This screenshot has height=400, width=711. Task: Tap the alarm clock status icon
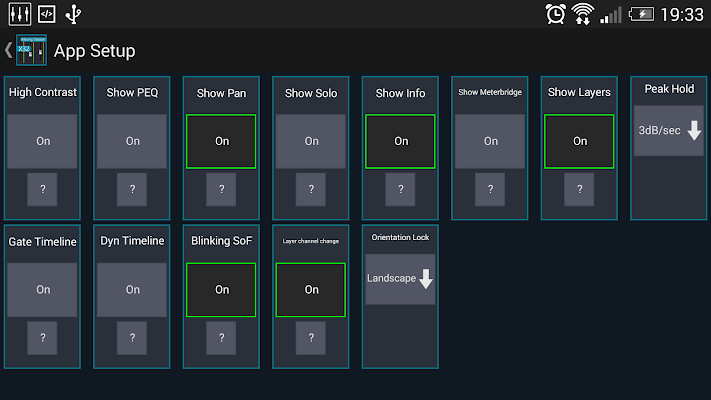pyautogui.click(x=556, y=14)
